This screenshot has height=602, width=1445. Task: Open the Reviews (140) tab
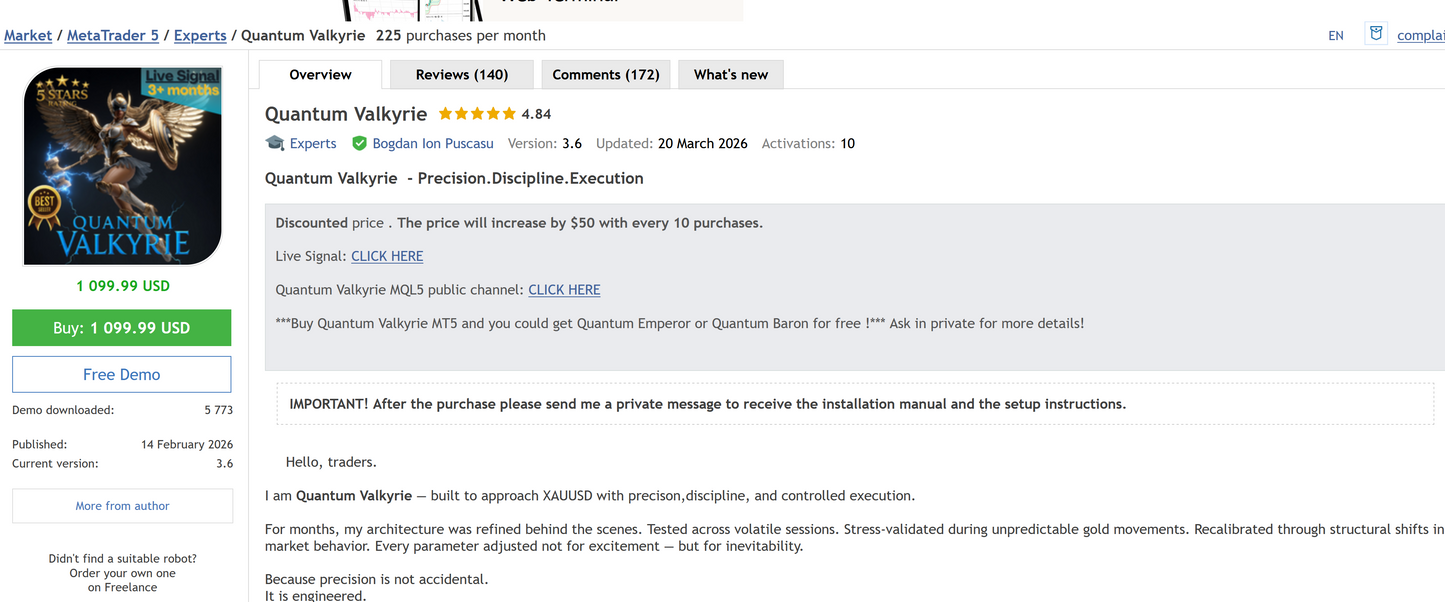point(461,75)
